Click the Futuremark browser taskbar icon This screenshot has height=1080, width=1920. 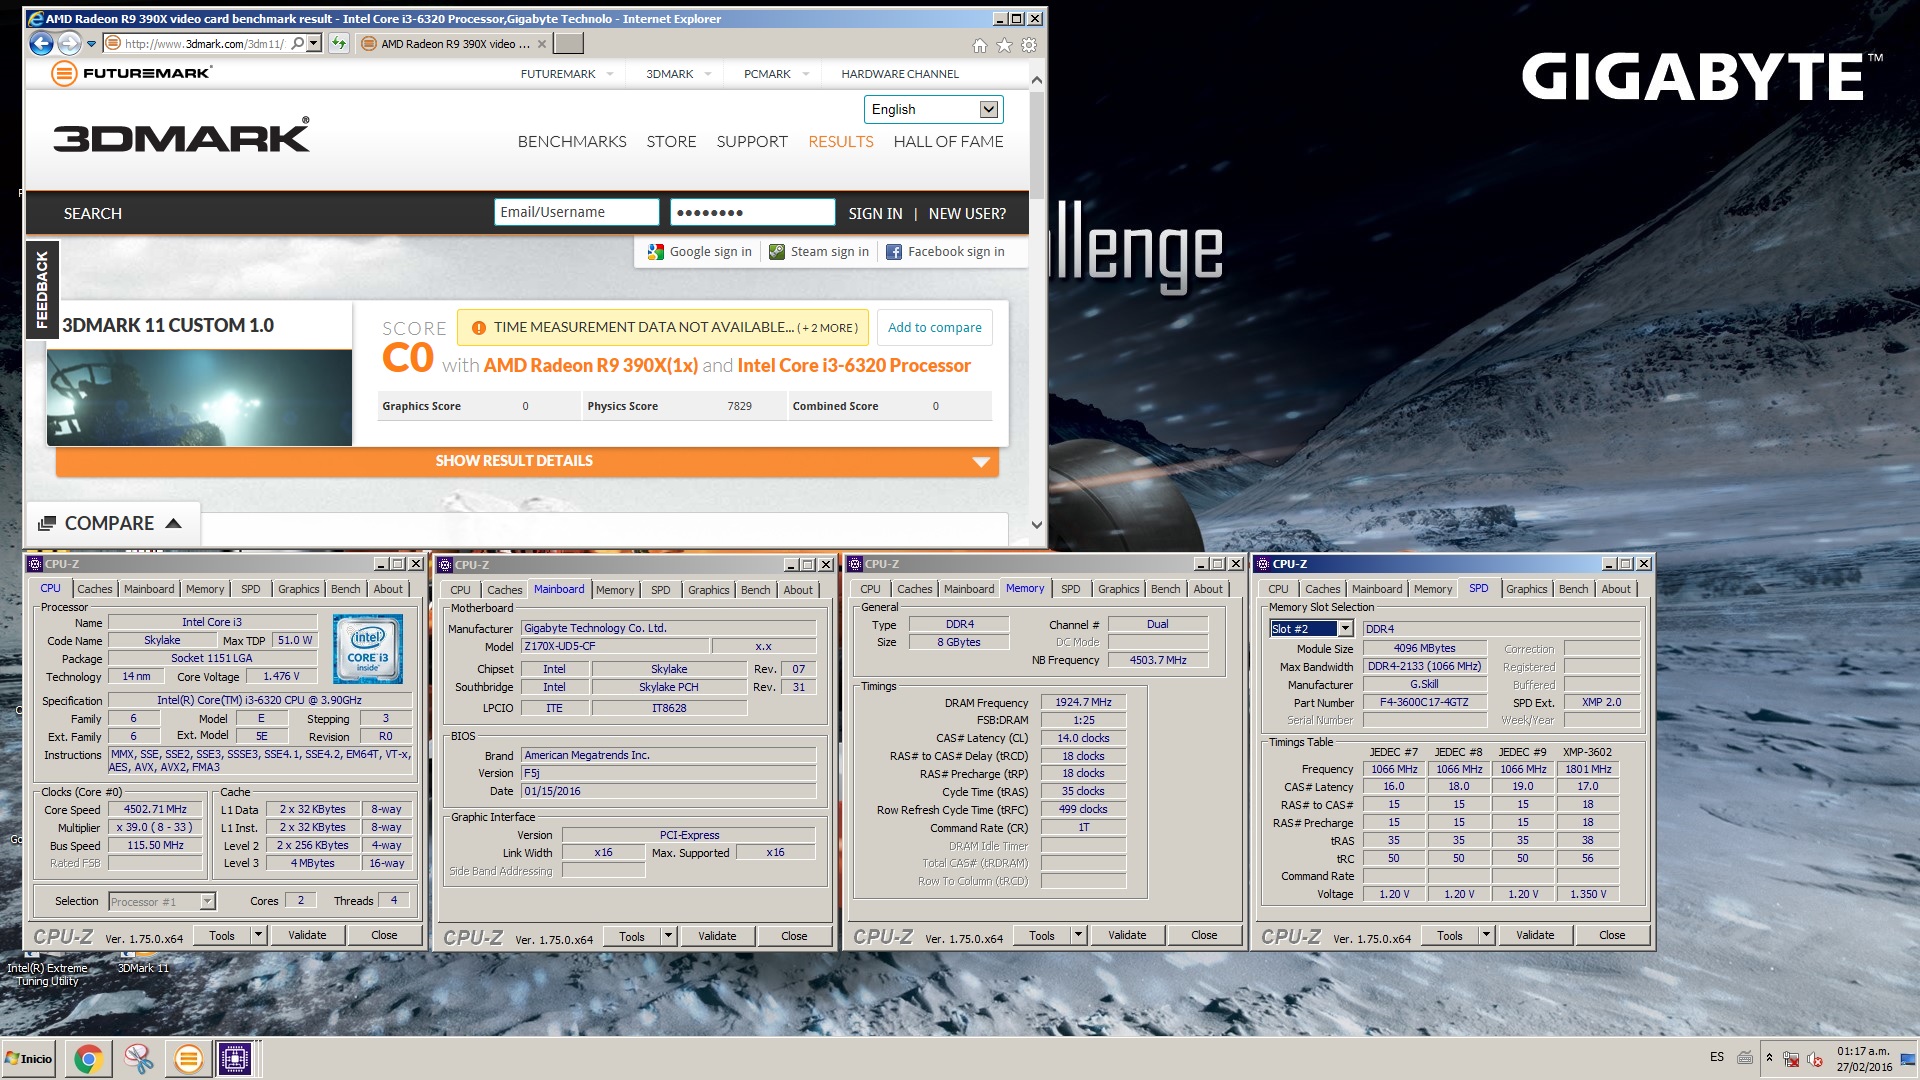tap(188, 1058)
